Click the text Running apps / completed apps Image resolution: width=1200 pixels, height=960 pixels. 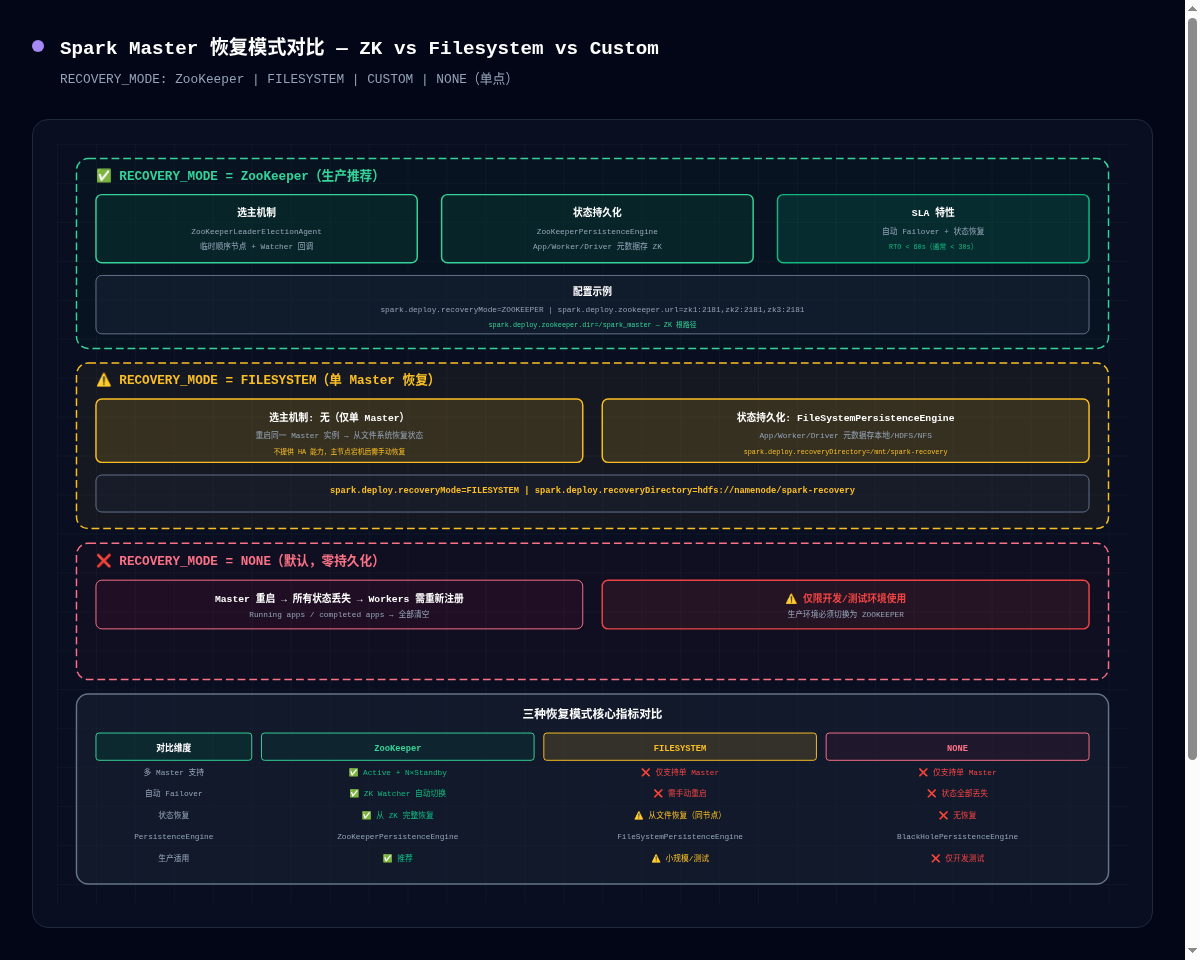point(316,615)
